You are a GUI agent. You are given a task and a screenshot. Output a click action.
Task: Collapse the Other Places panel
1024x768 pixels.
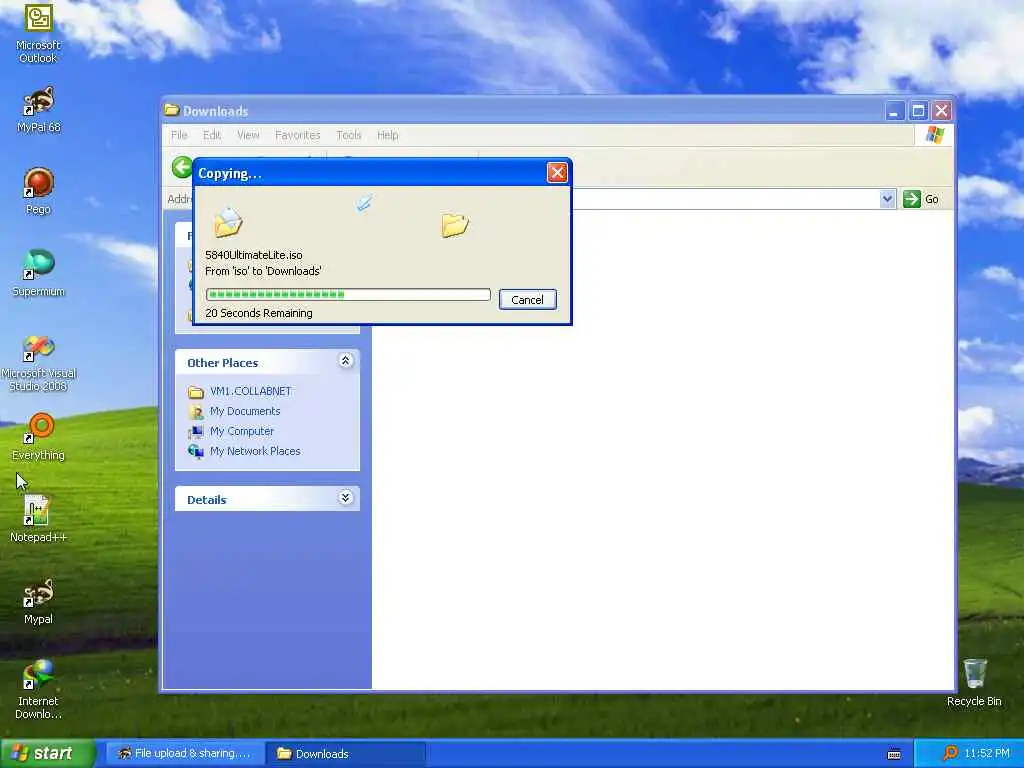coord(345,360)
